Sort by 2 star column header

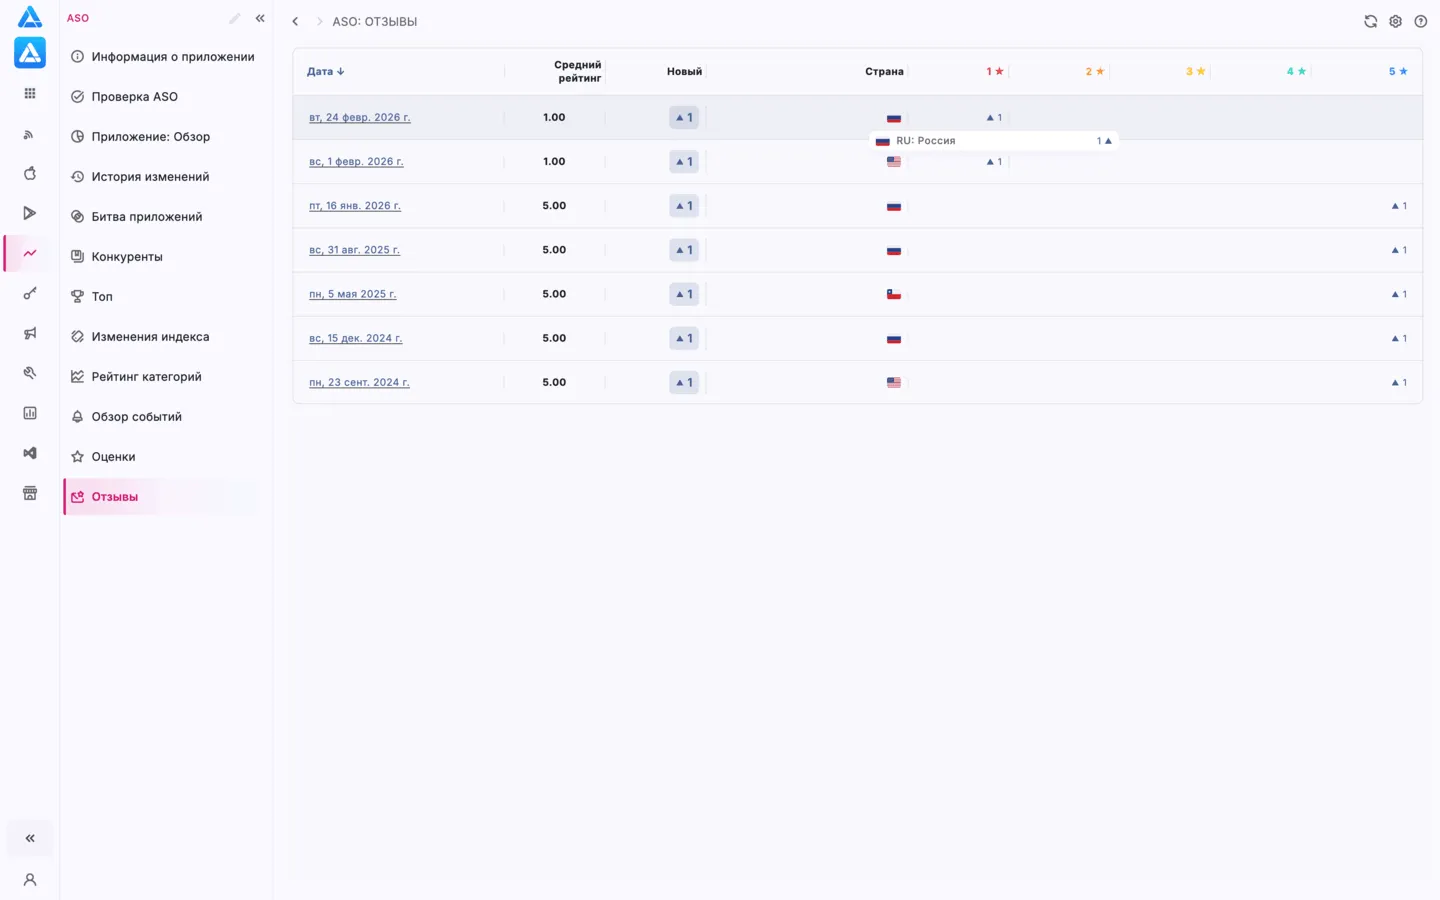[1095, 71]
